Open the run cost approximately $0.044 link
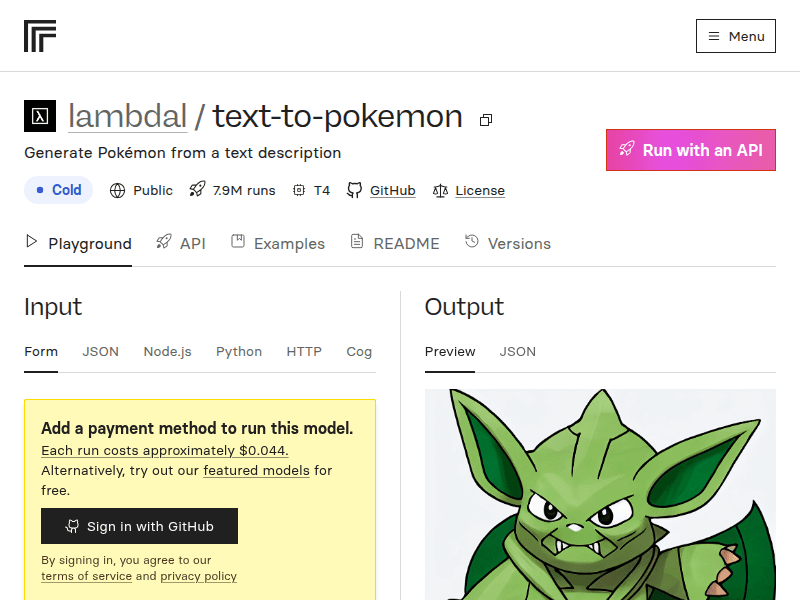The width and height of the screenshot is (800, 600). pyautogui.click(x=165, y=451)
